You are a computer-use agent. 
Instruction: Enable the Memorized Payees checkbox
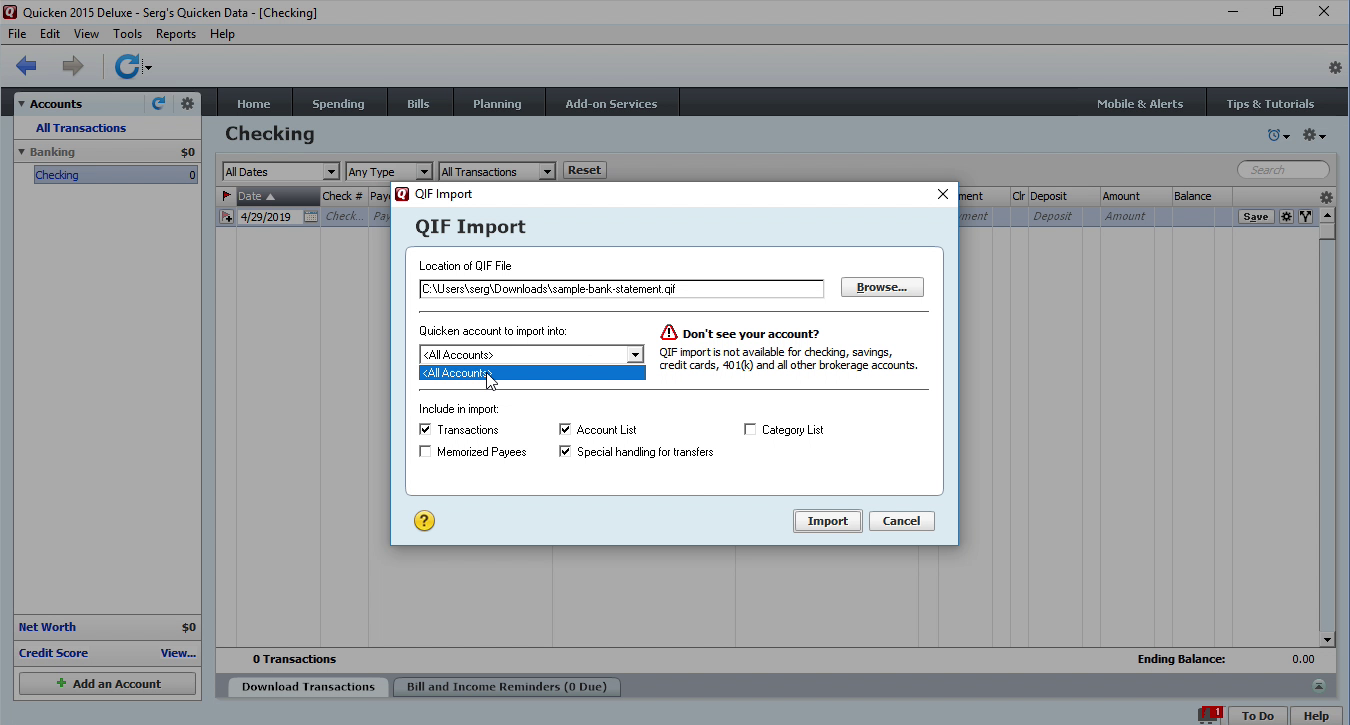click(x=425, y=451)
